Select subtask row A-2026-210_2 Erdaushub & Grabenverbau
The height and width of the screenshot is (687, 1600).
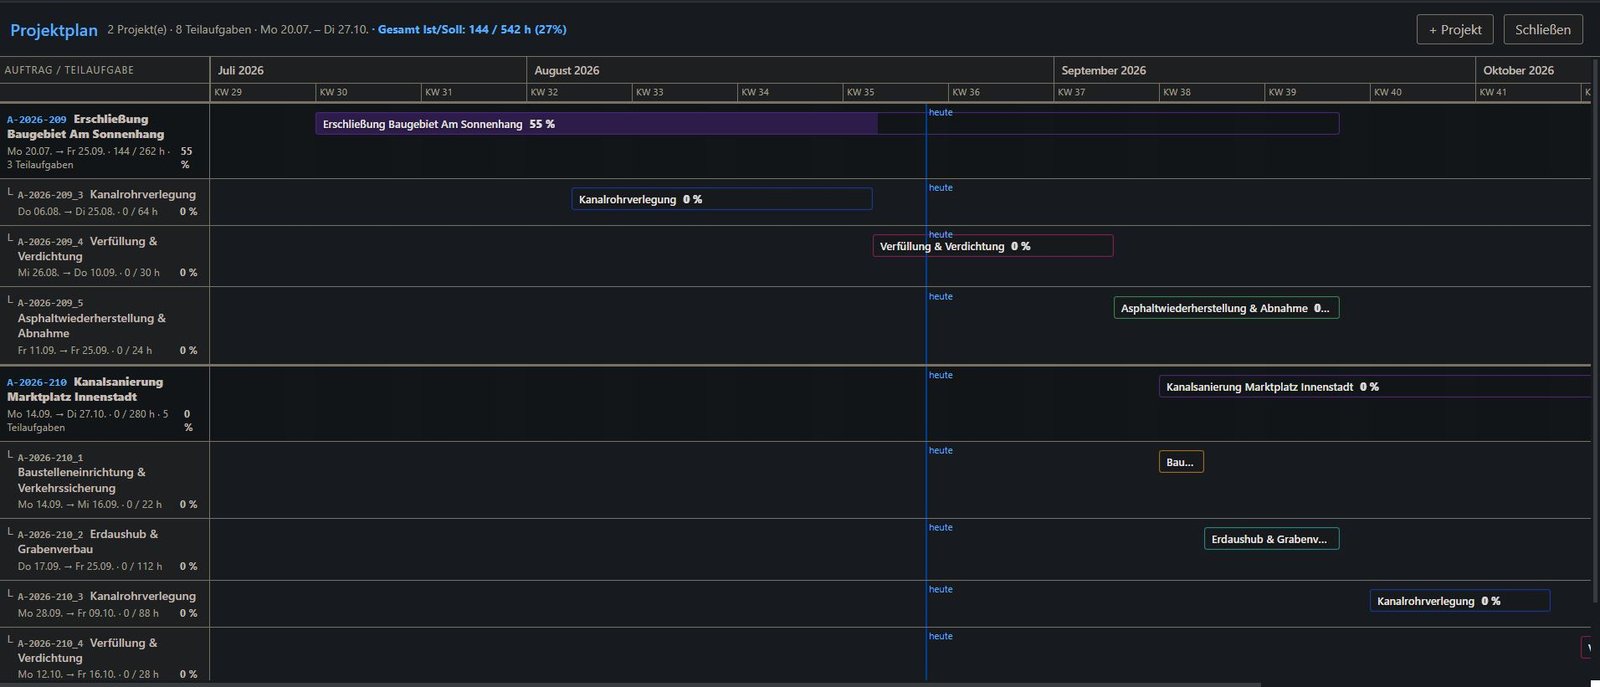105,549
